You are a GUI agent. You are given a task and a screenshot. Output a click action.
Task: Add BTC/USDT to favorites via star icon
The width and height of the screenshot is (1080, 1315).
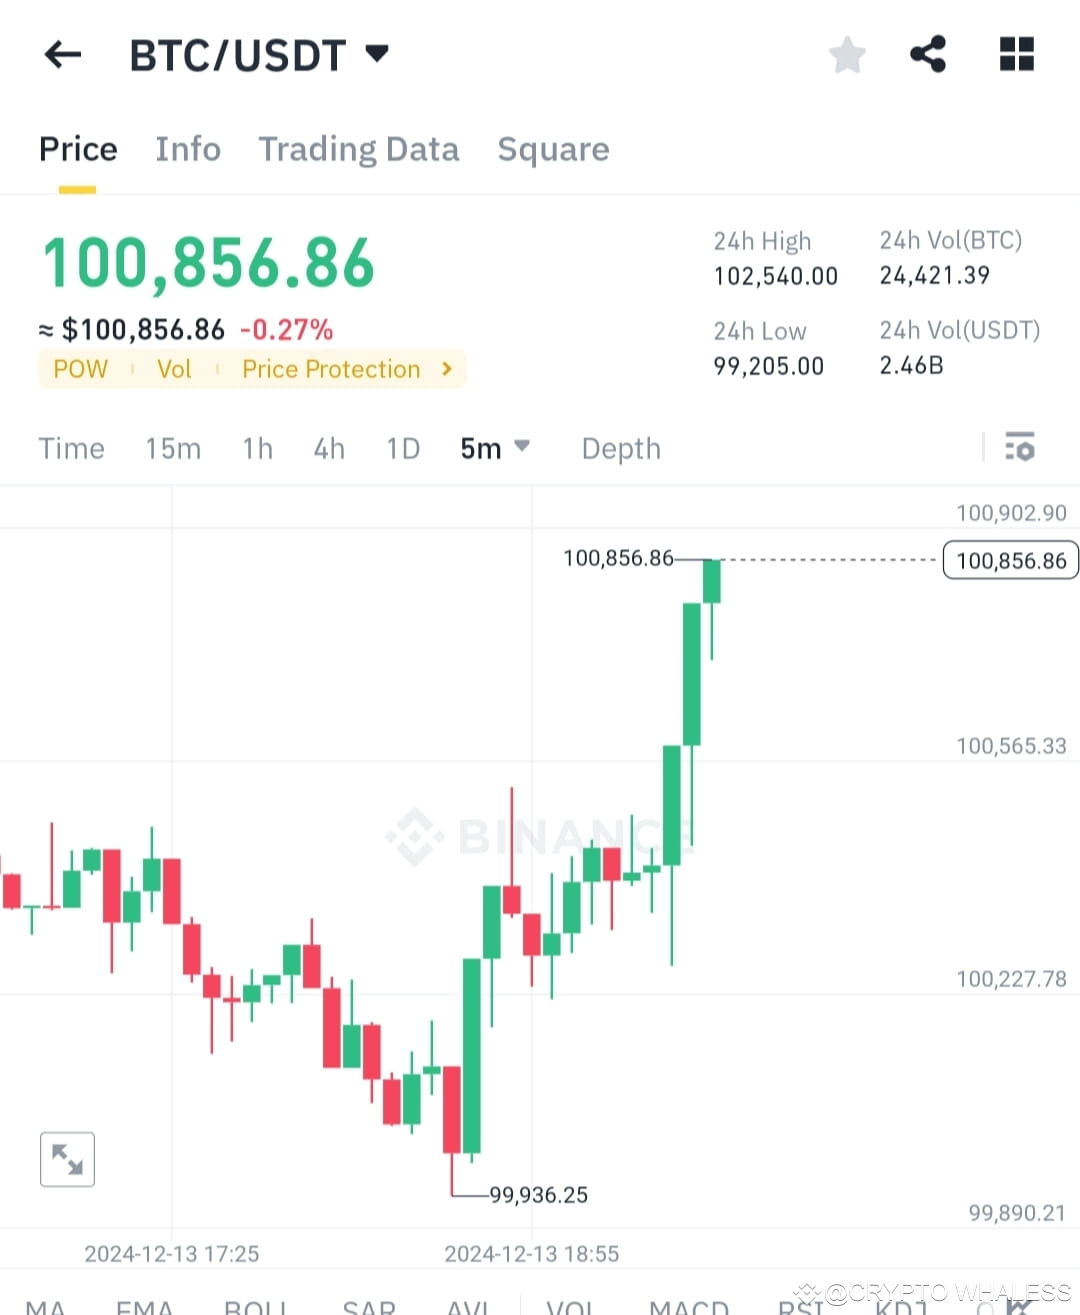click(847, 55)
